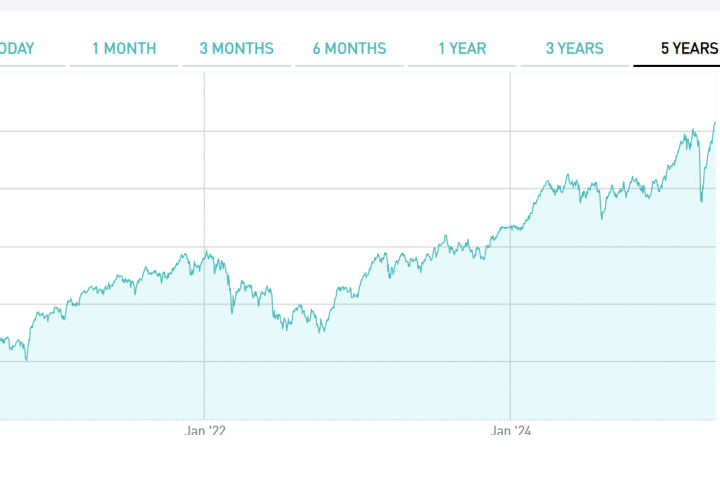The width and height of the screenshot is (720, 480).
Task: Open the 1 YEAR chart range
Action: [461, 48]
